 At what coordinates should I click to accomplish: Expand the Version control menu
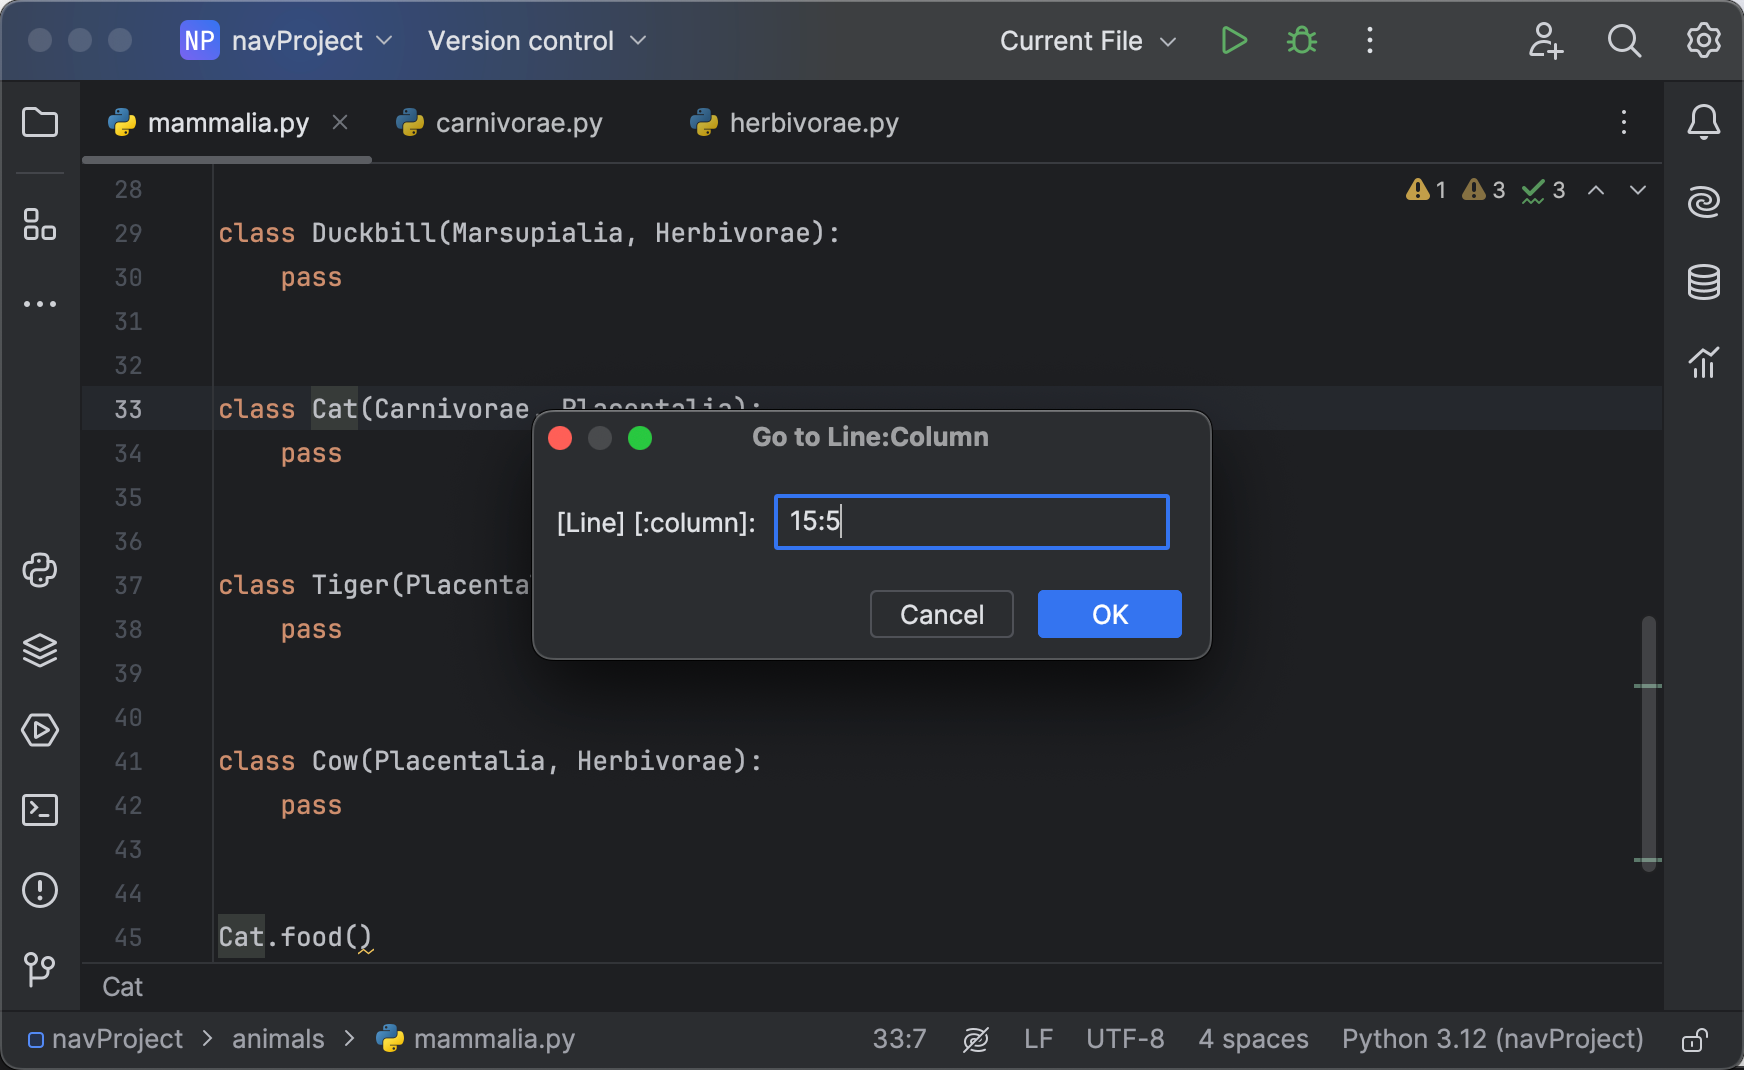click(x=535, y=41)
